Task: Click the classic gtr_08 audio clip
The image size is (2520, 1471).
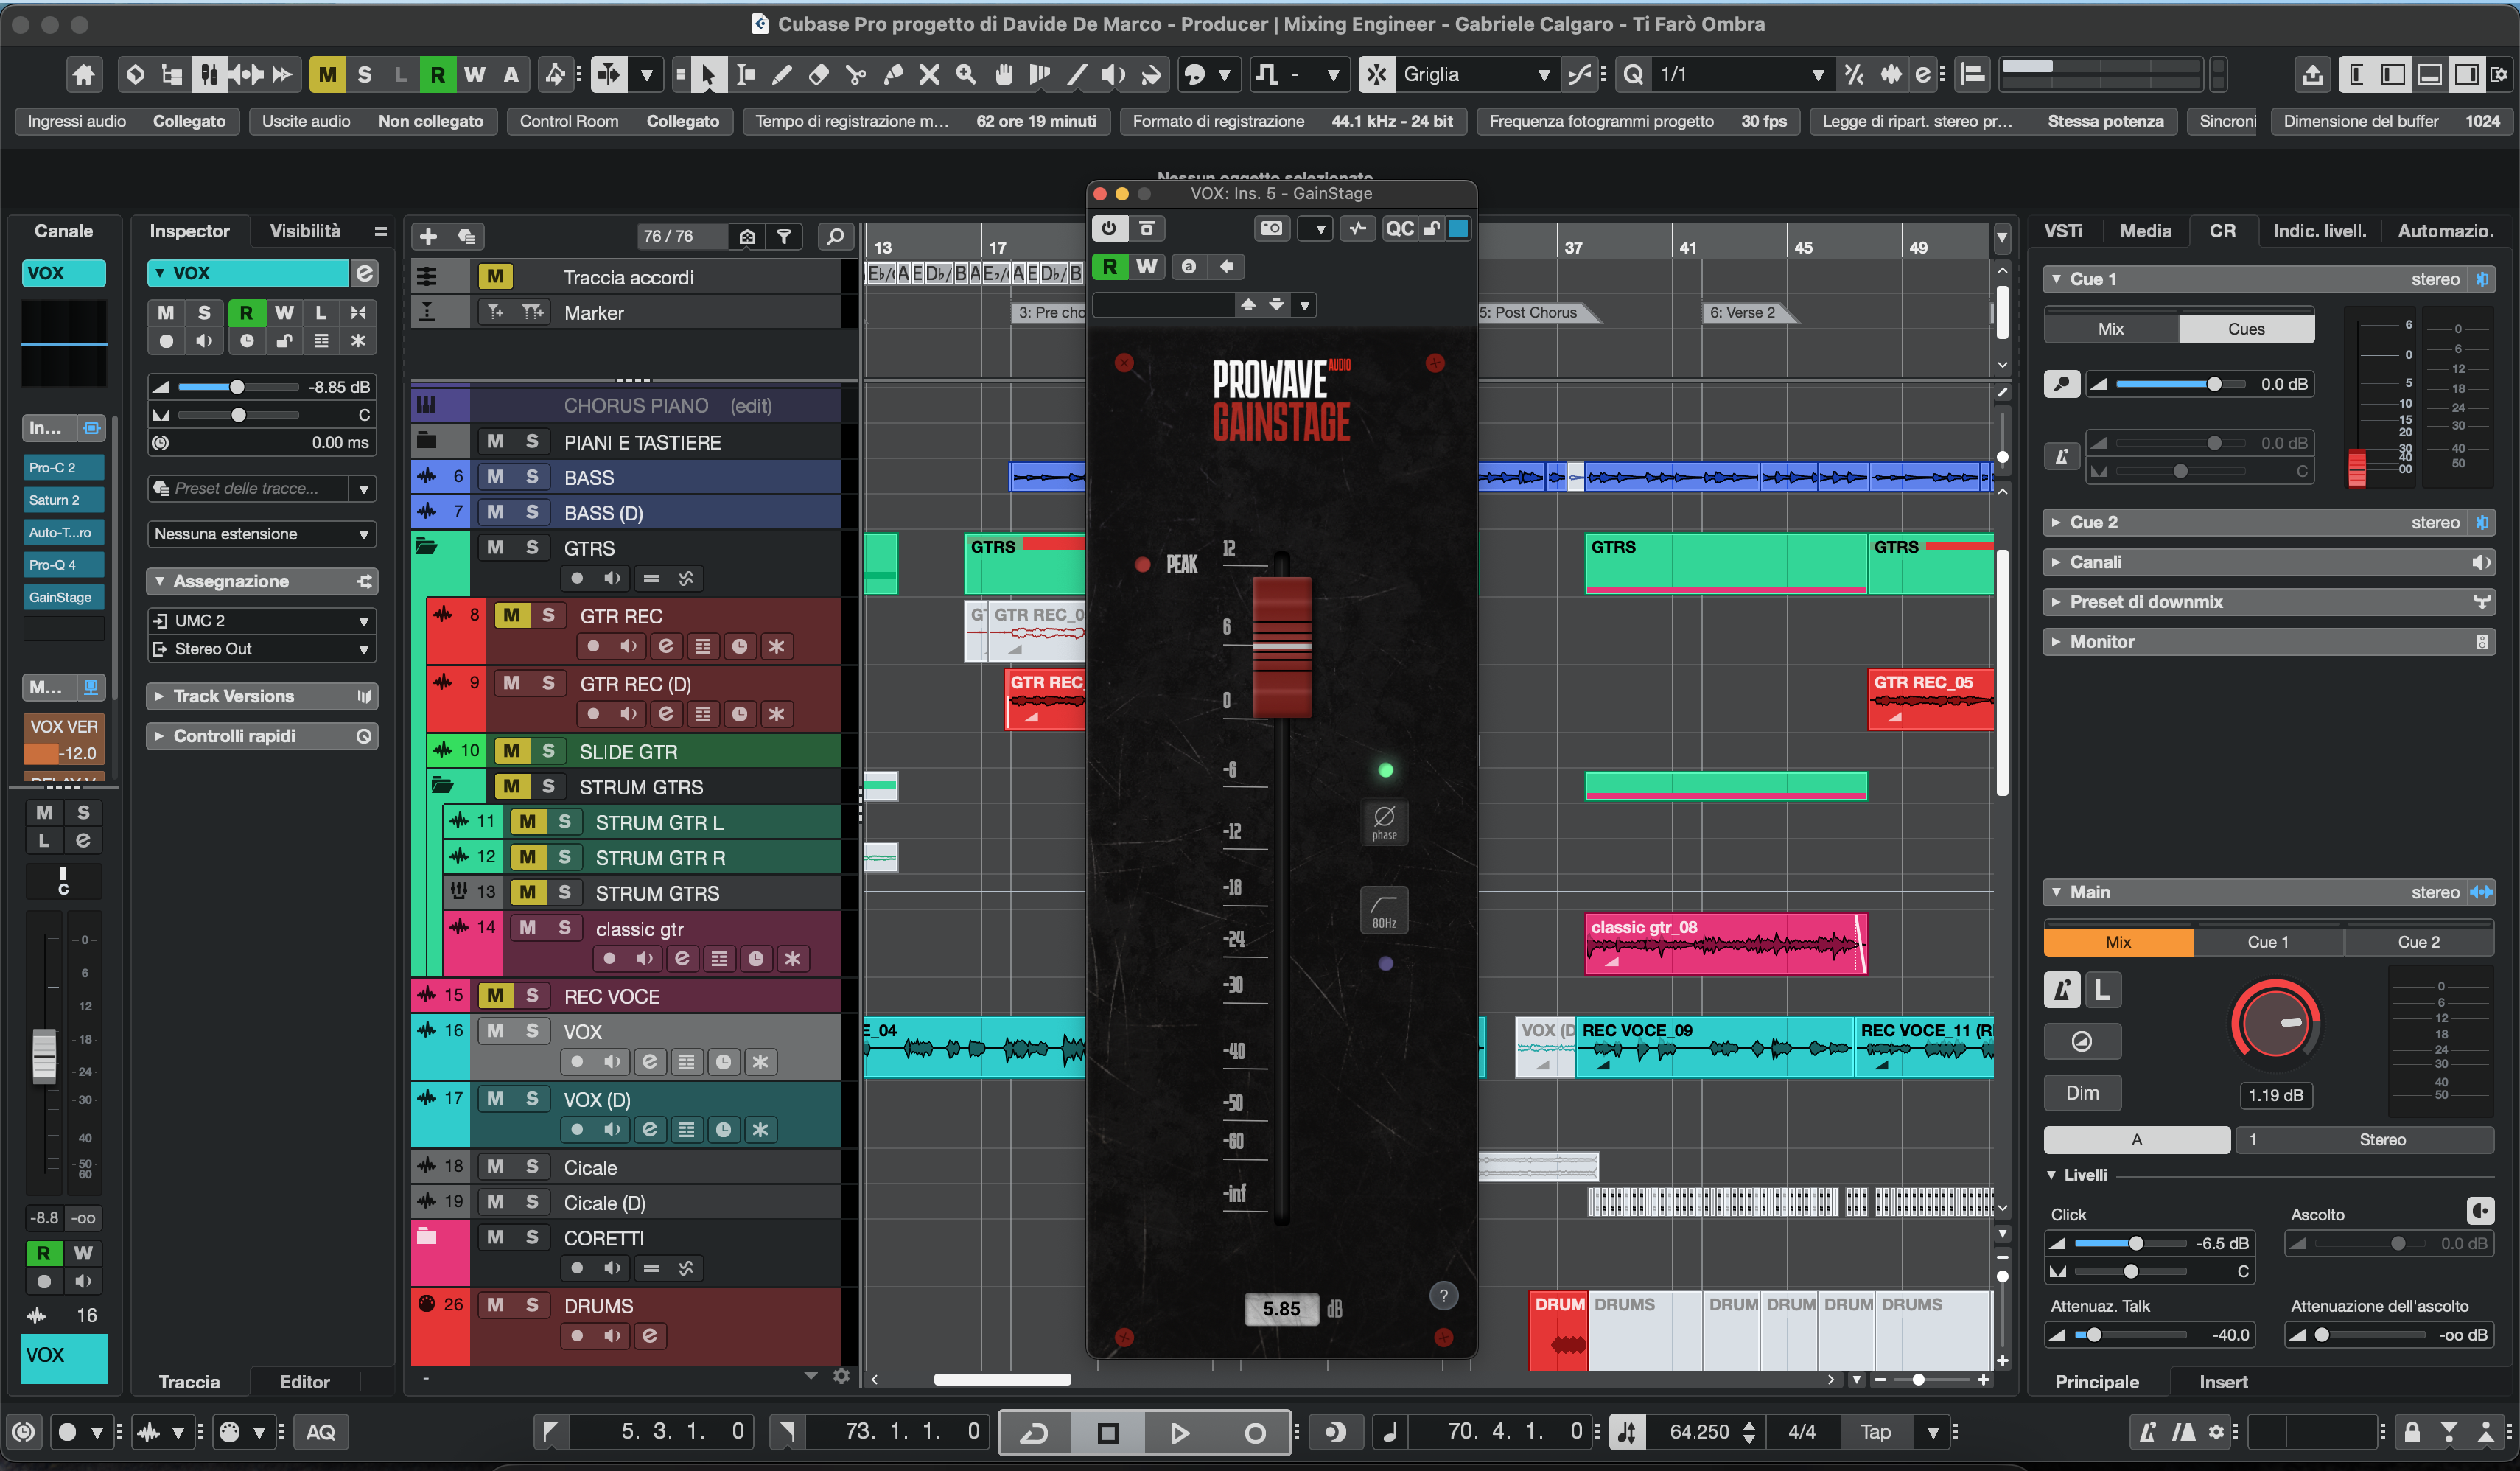Action: point(1725,943)
